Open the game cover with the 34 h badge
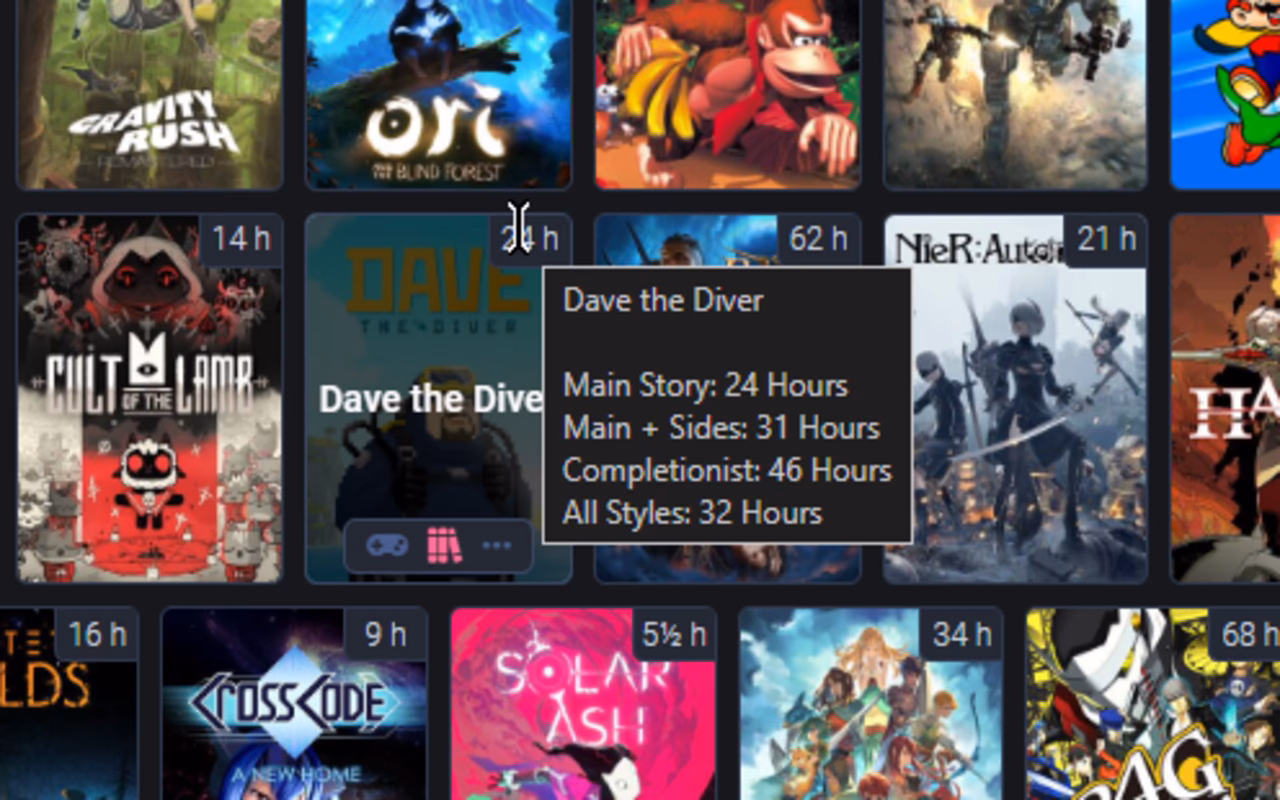Image resolution: width=1280 pixels, height=800 pixels. coord(871,704)
